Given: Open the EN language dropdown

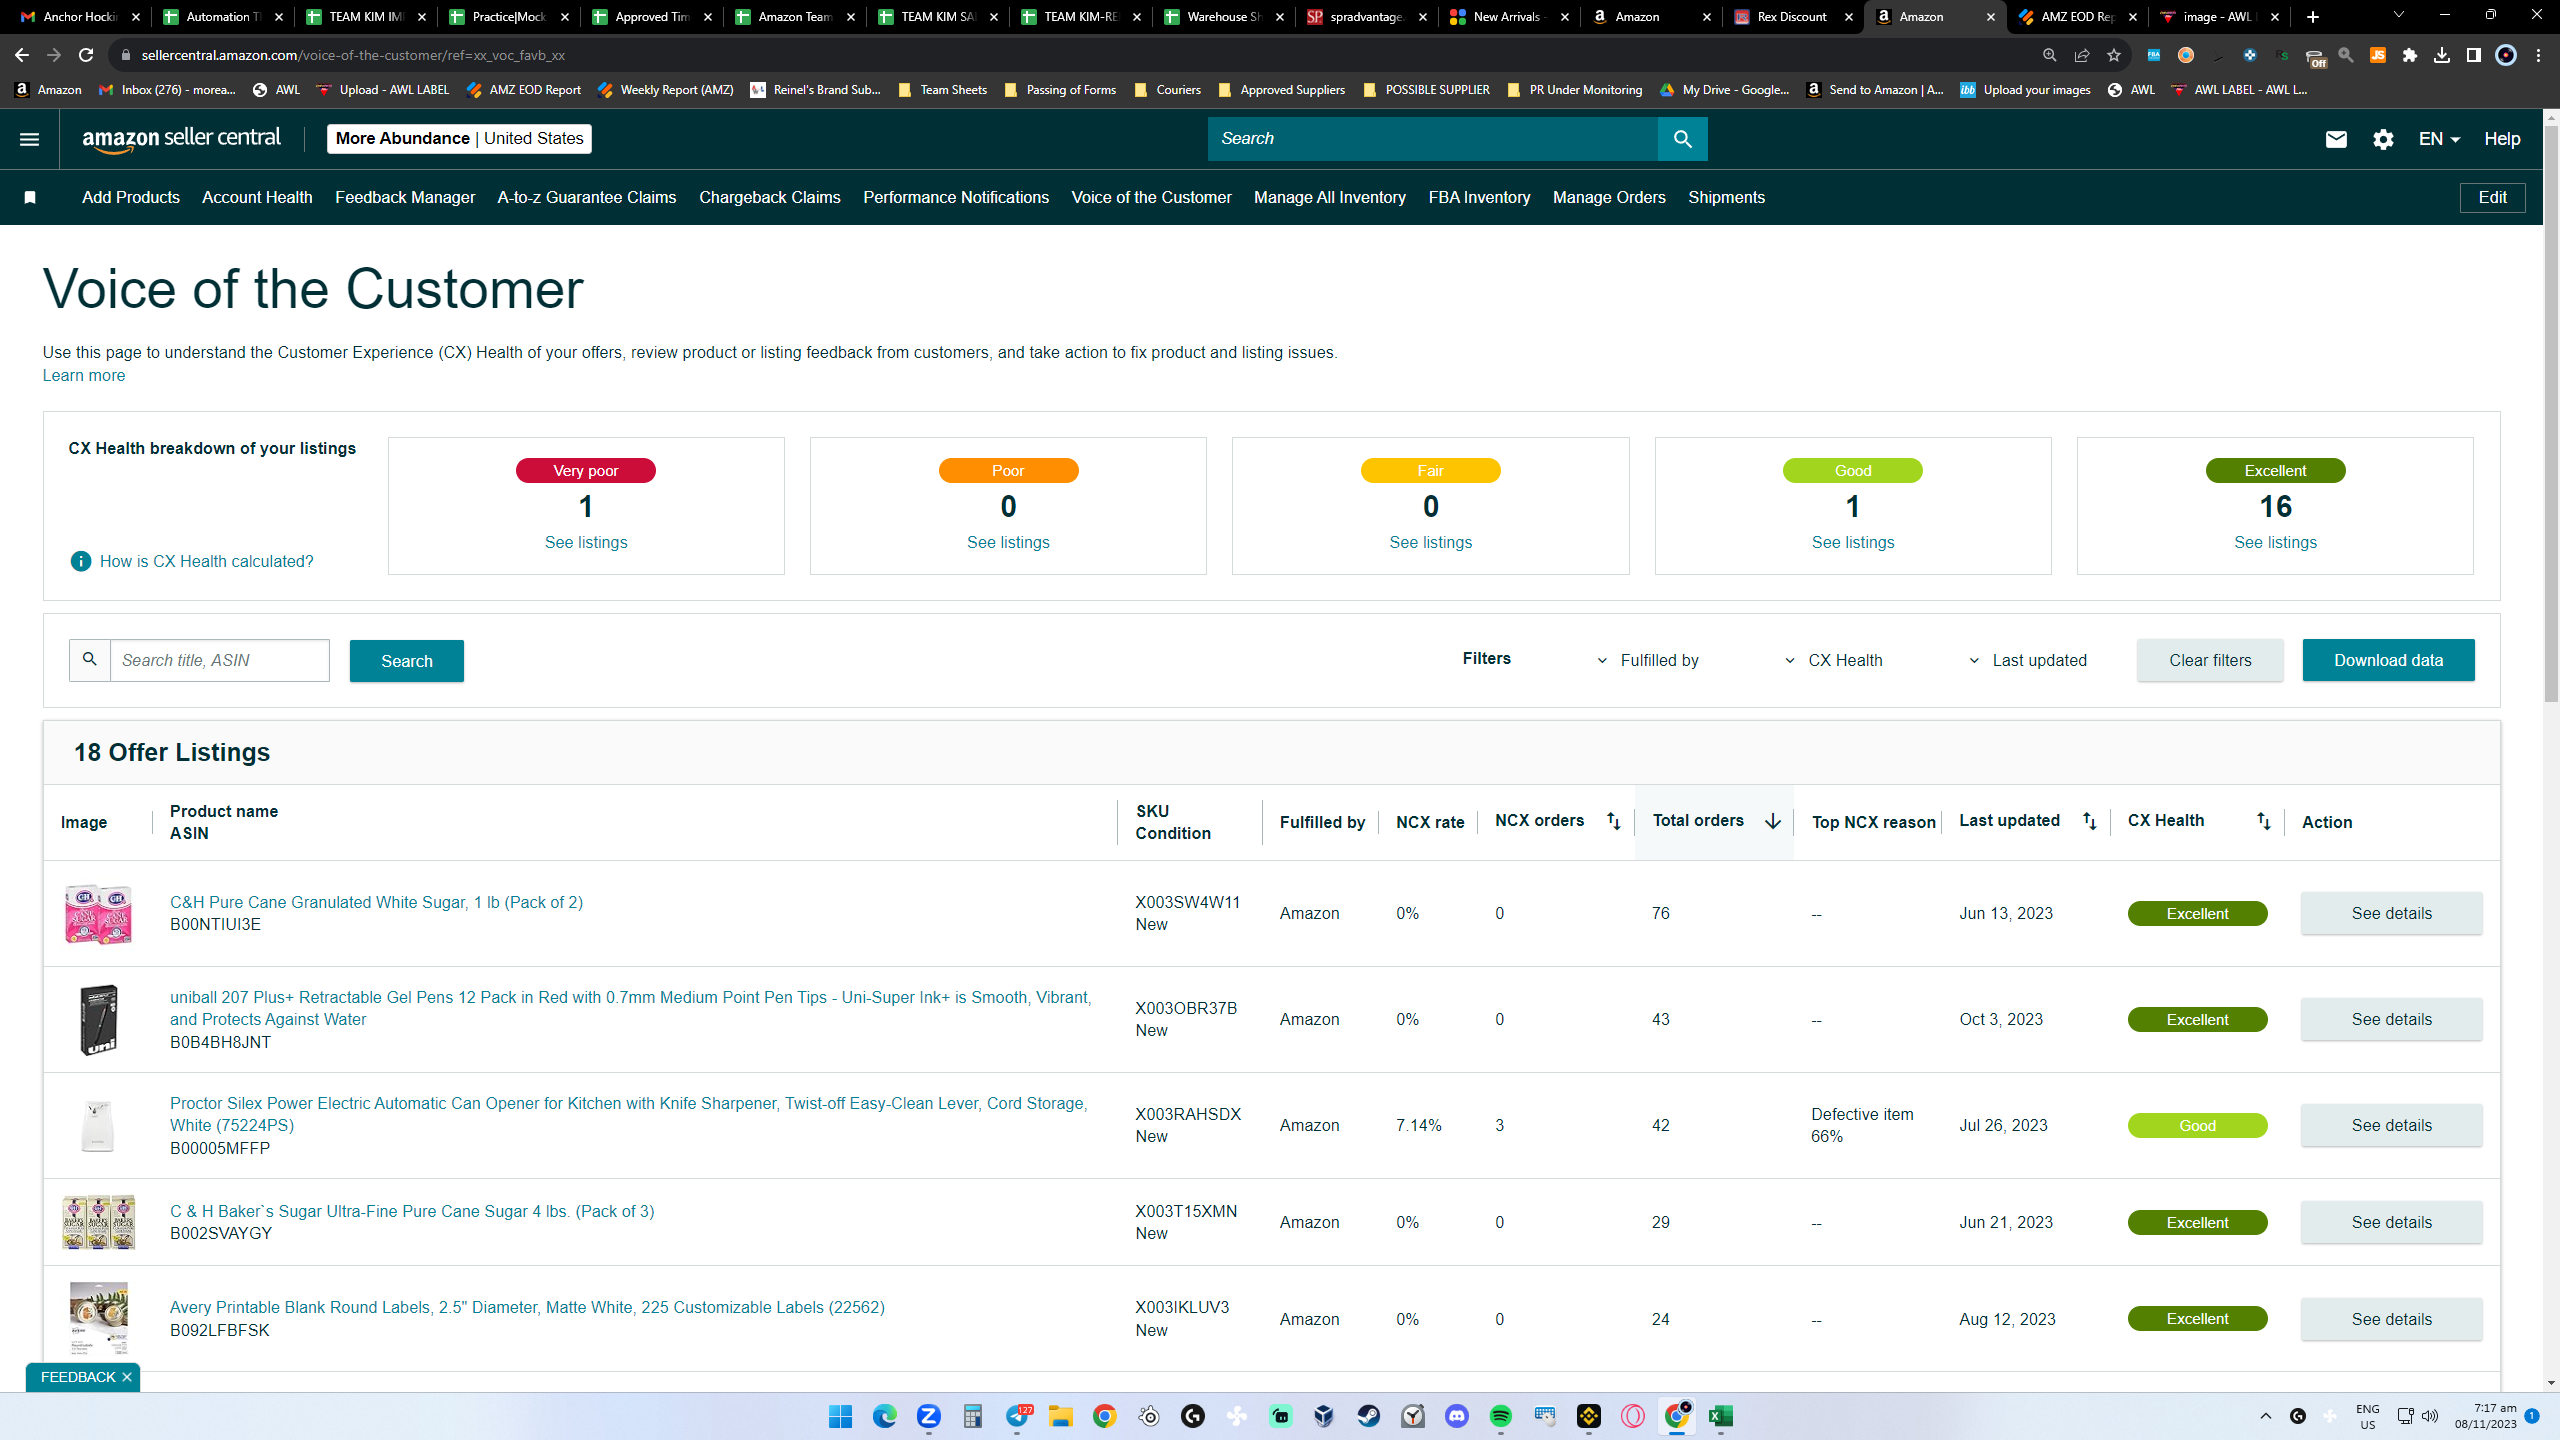Looking at the screenshot, I should 2439,139.
